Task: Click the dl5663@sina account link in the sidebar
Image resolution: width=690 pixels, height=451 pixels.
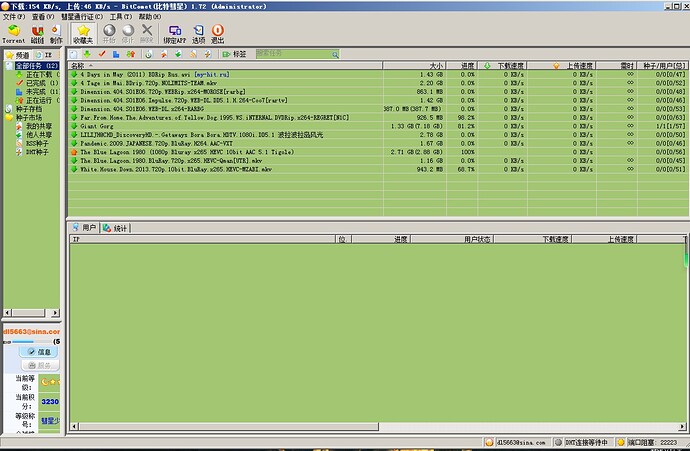Action: 31,331
